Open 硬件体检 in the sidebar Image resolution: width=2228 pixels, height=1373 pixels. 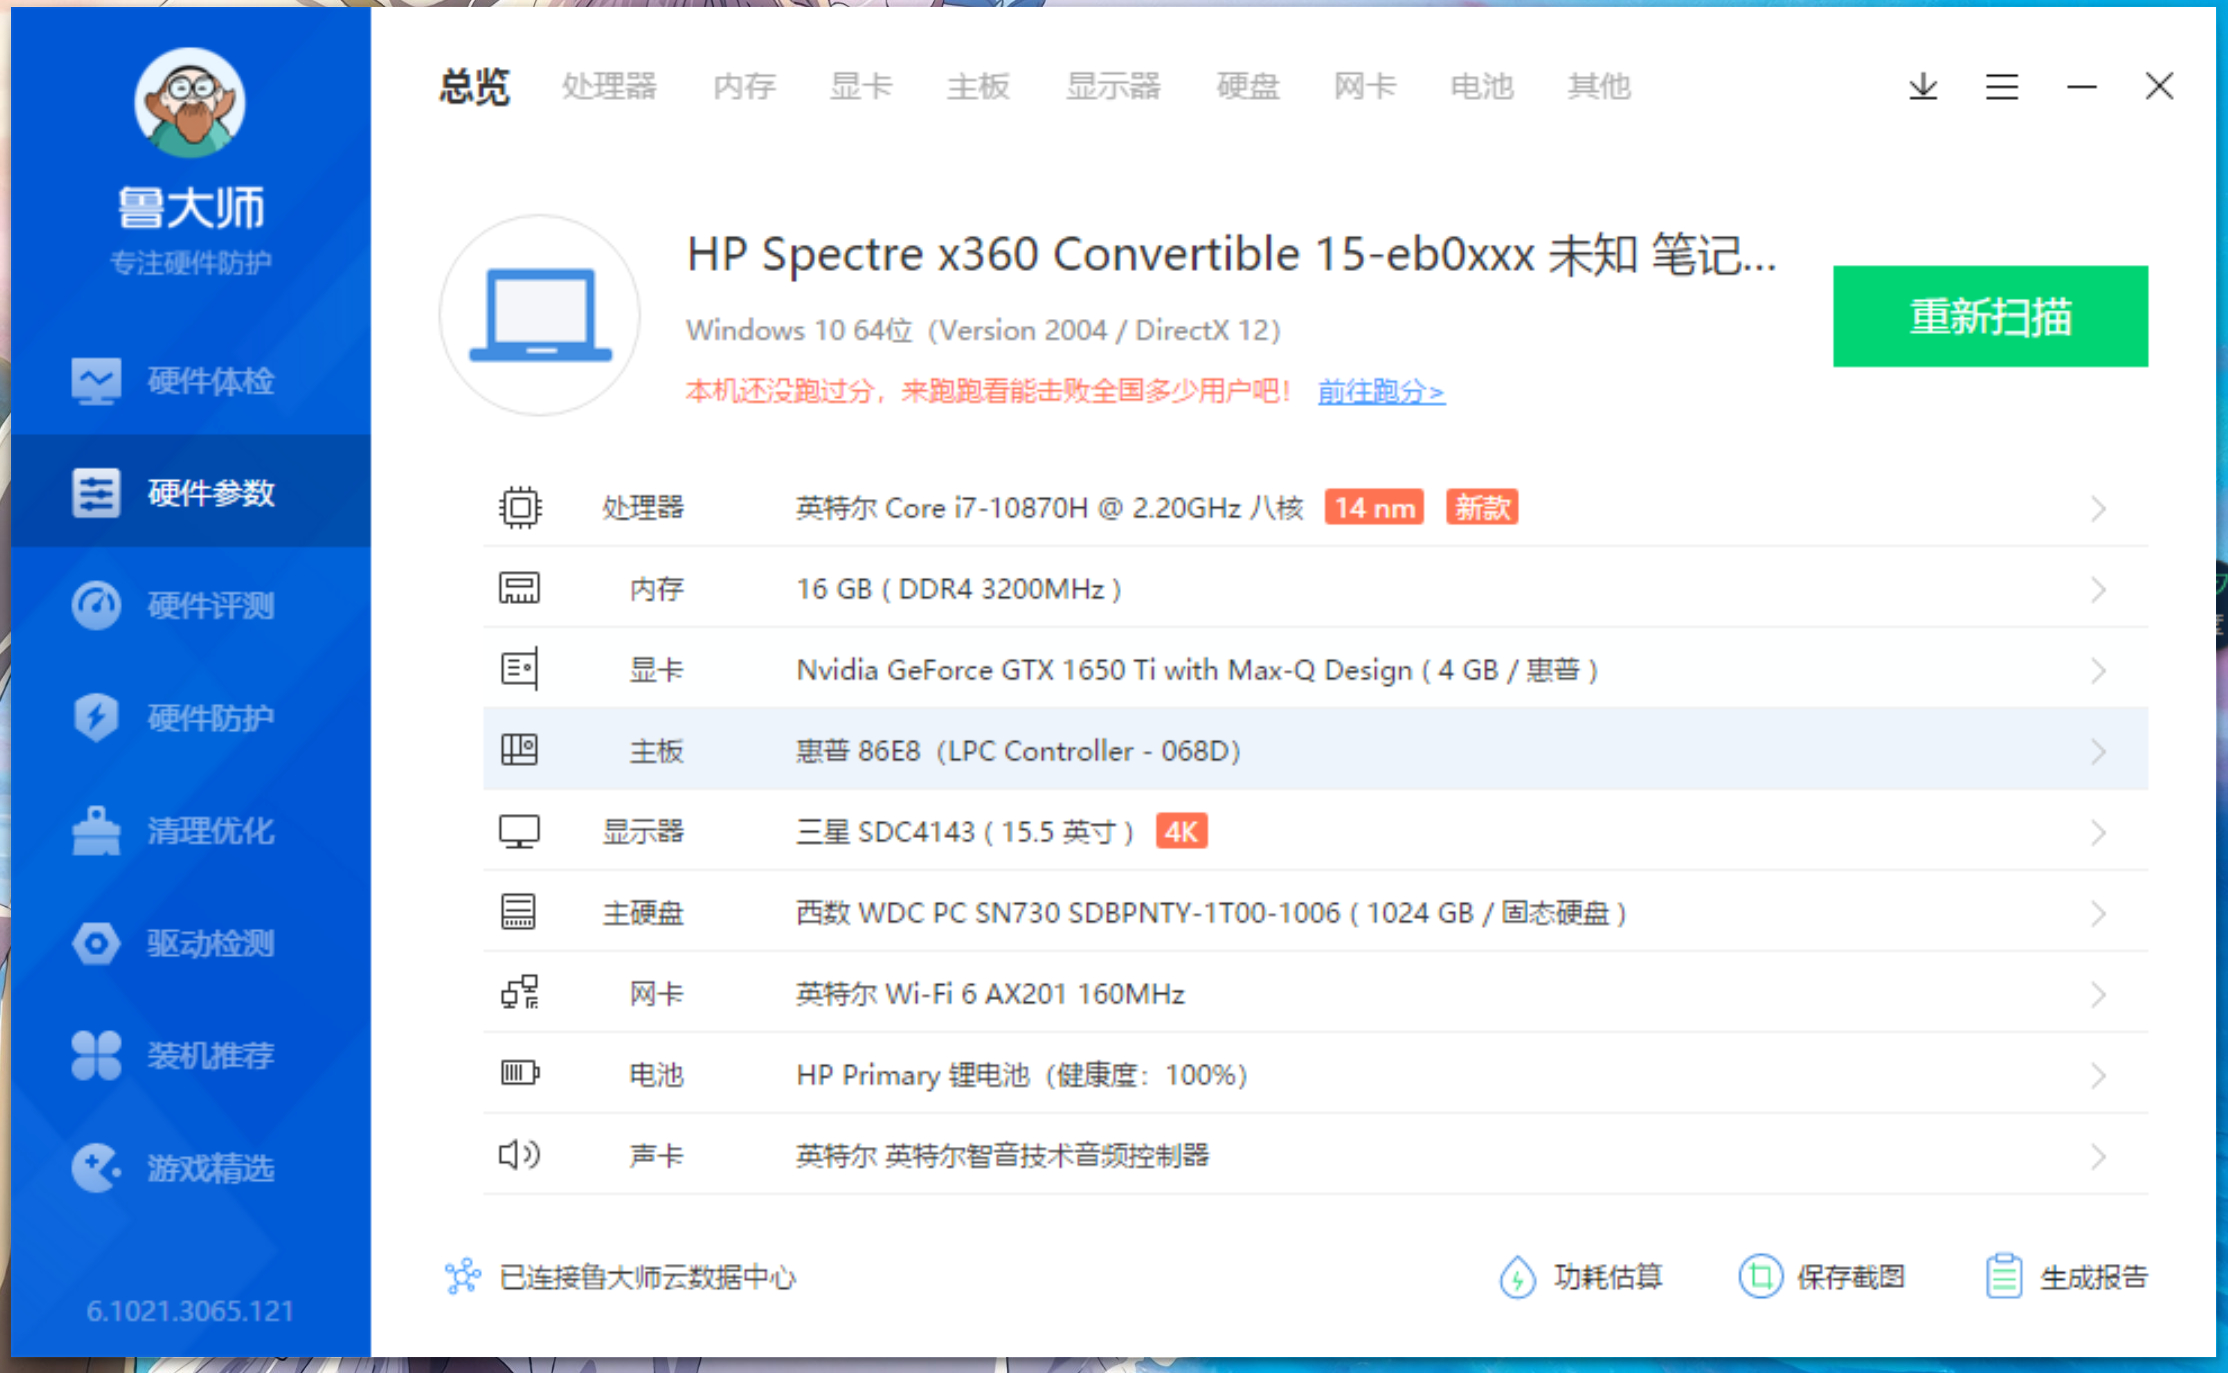[x=190, y=380]
